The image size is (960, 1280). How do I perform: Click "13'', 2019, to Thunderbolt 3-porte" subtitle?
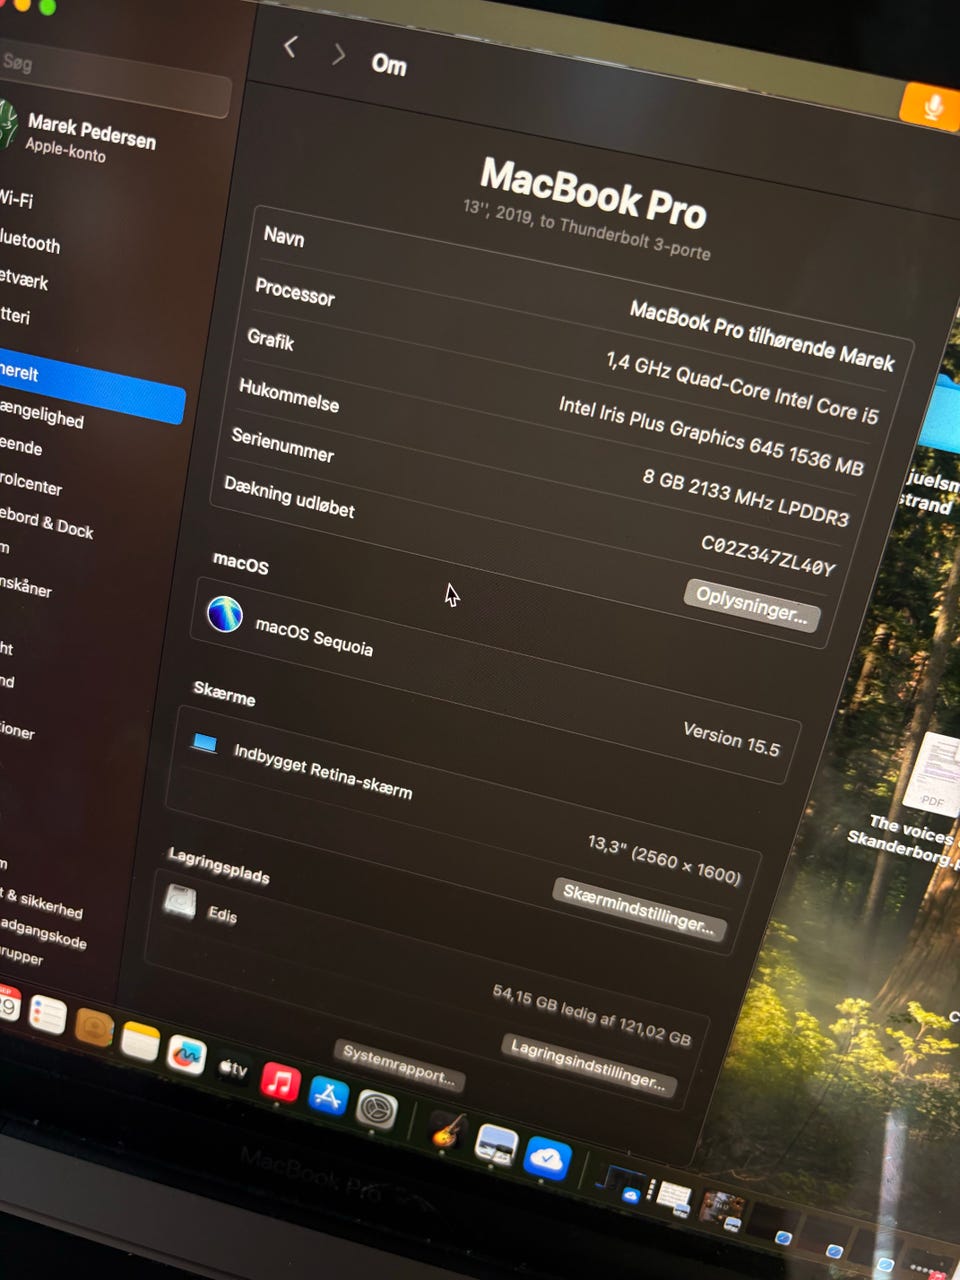587,229
